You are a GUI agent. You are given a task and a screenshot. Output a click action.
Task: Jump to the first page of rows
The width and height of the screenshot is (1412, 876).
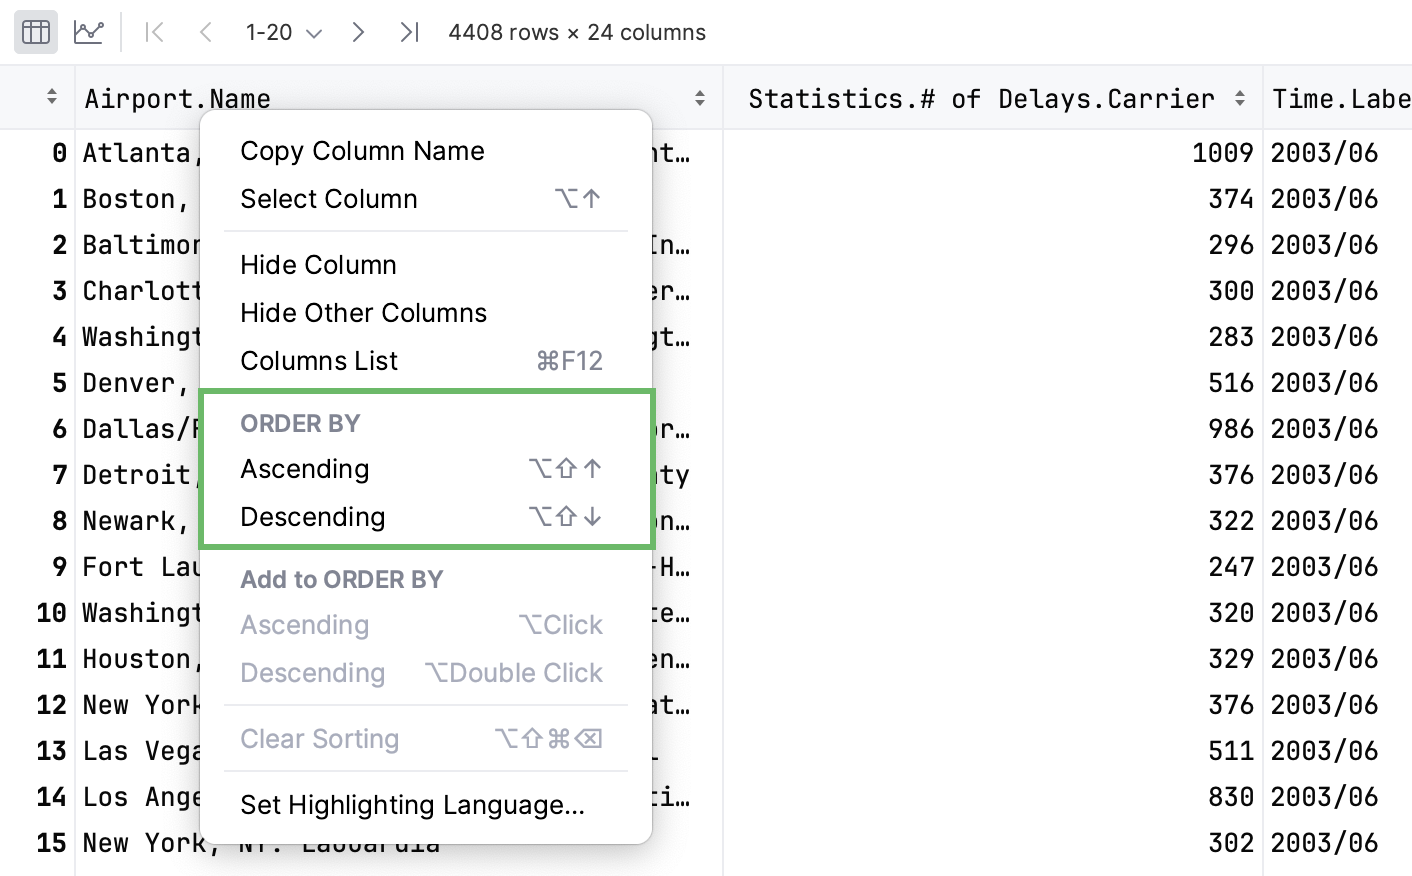coord(155,31)
